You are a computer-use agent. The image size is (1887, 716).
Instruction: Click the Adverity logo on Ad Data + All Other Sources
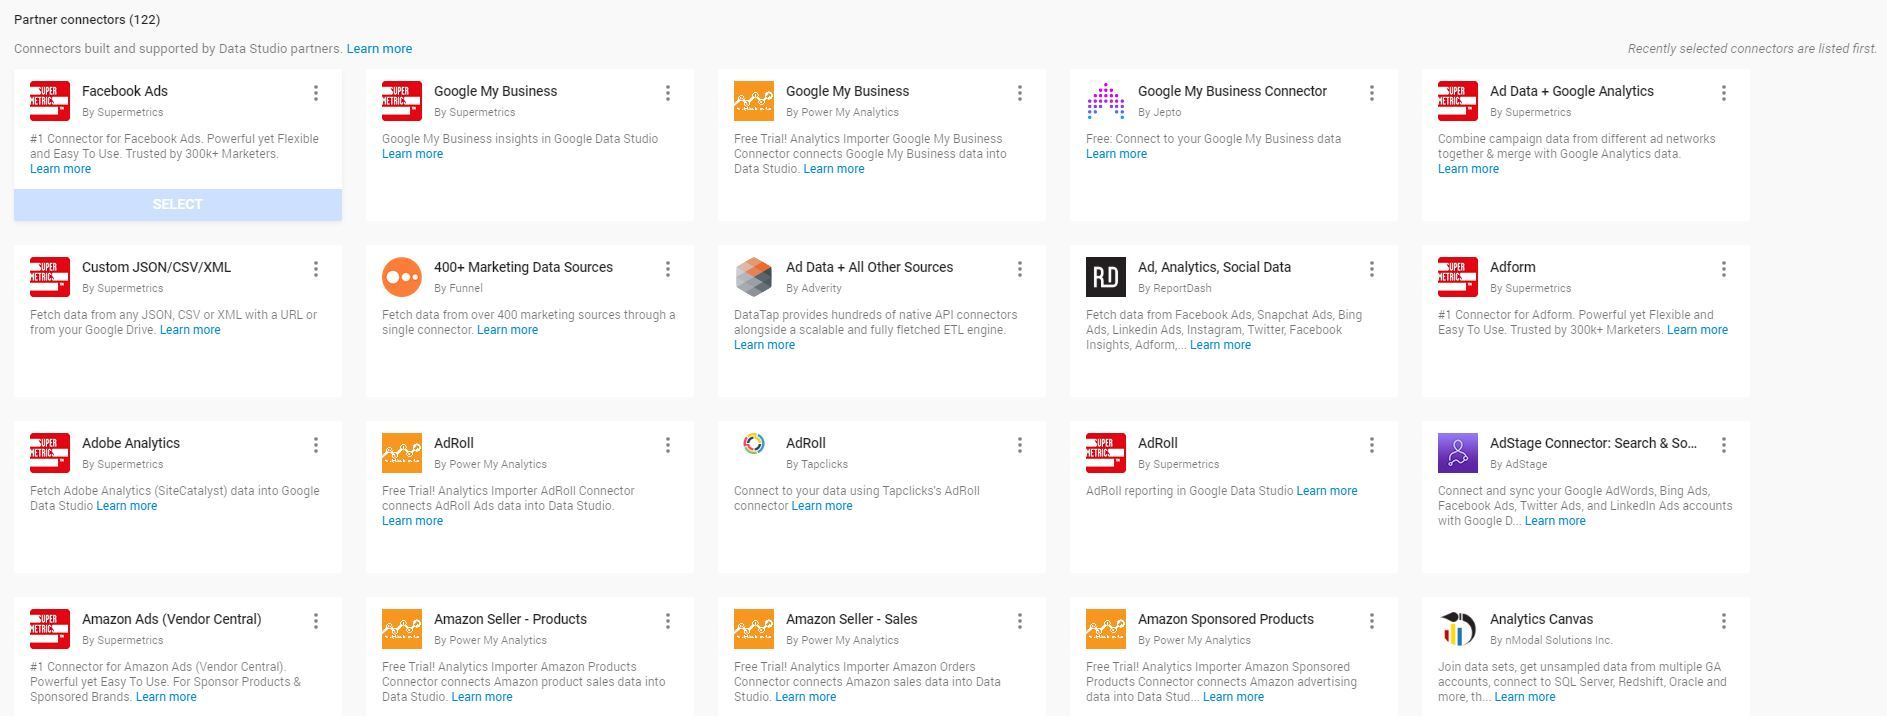pos(754,277)
